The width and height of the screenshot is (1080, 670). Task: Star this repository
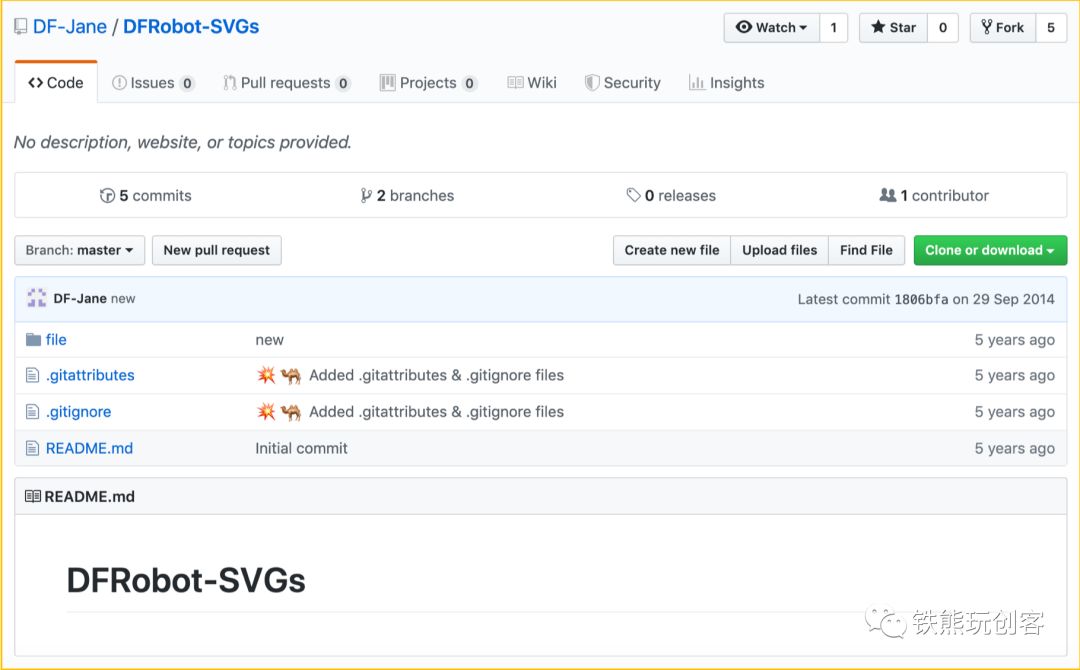893,28
